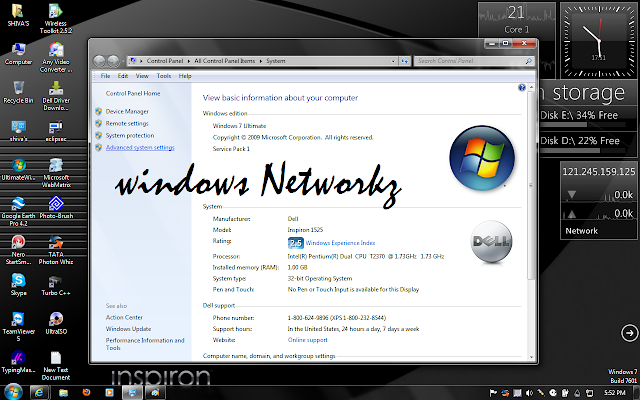
Task: Open the SHIVA'S folder desktop icon
Action: [x=18, y=15]
